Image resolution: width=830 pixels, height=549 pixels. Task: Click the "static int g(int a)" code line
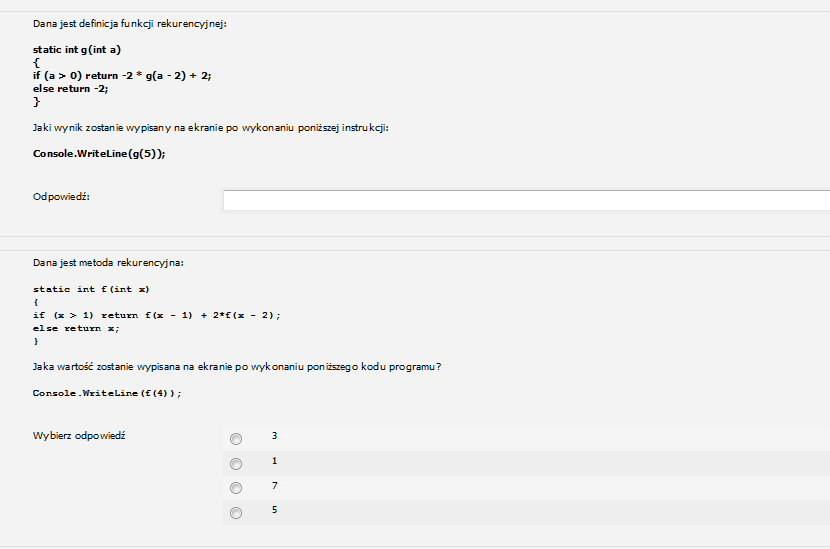(x=77, y=50)
